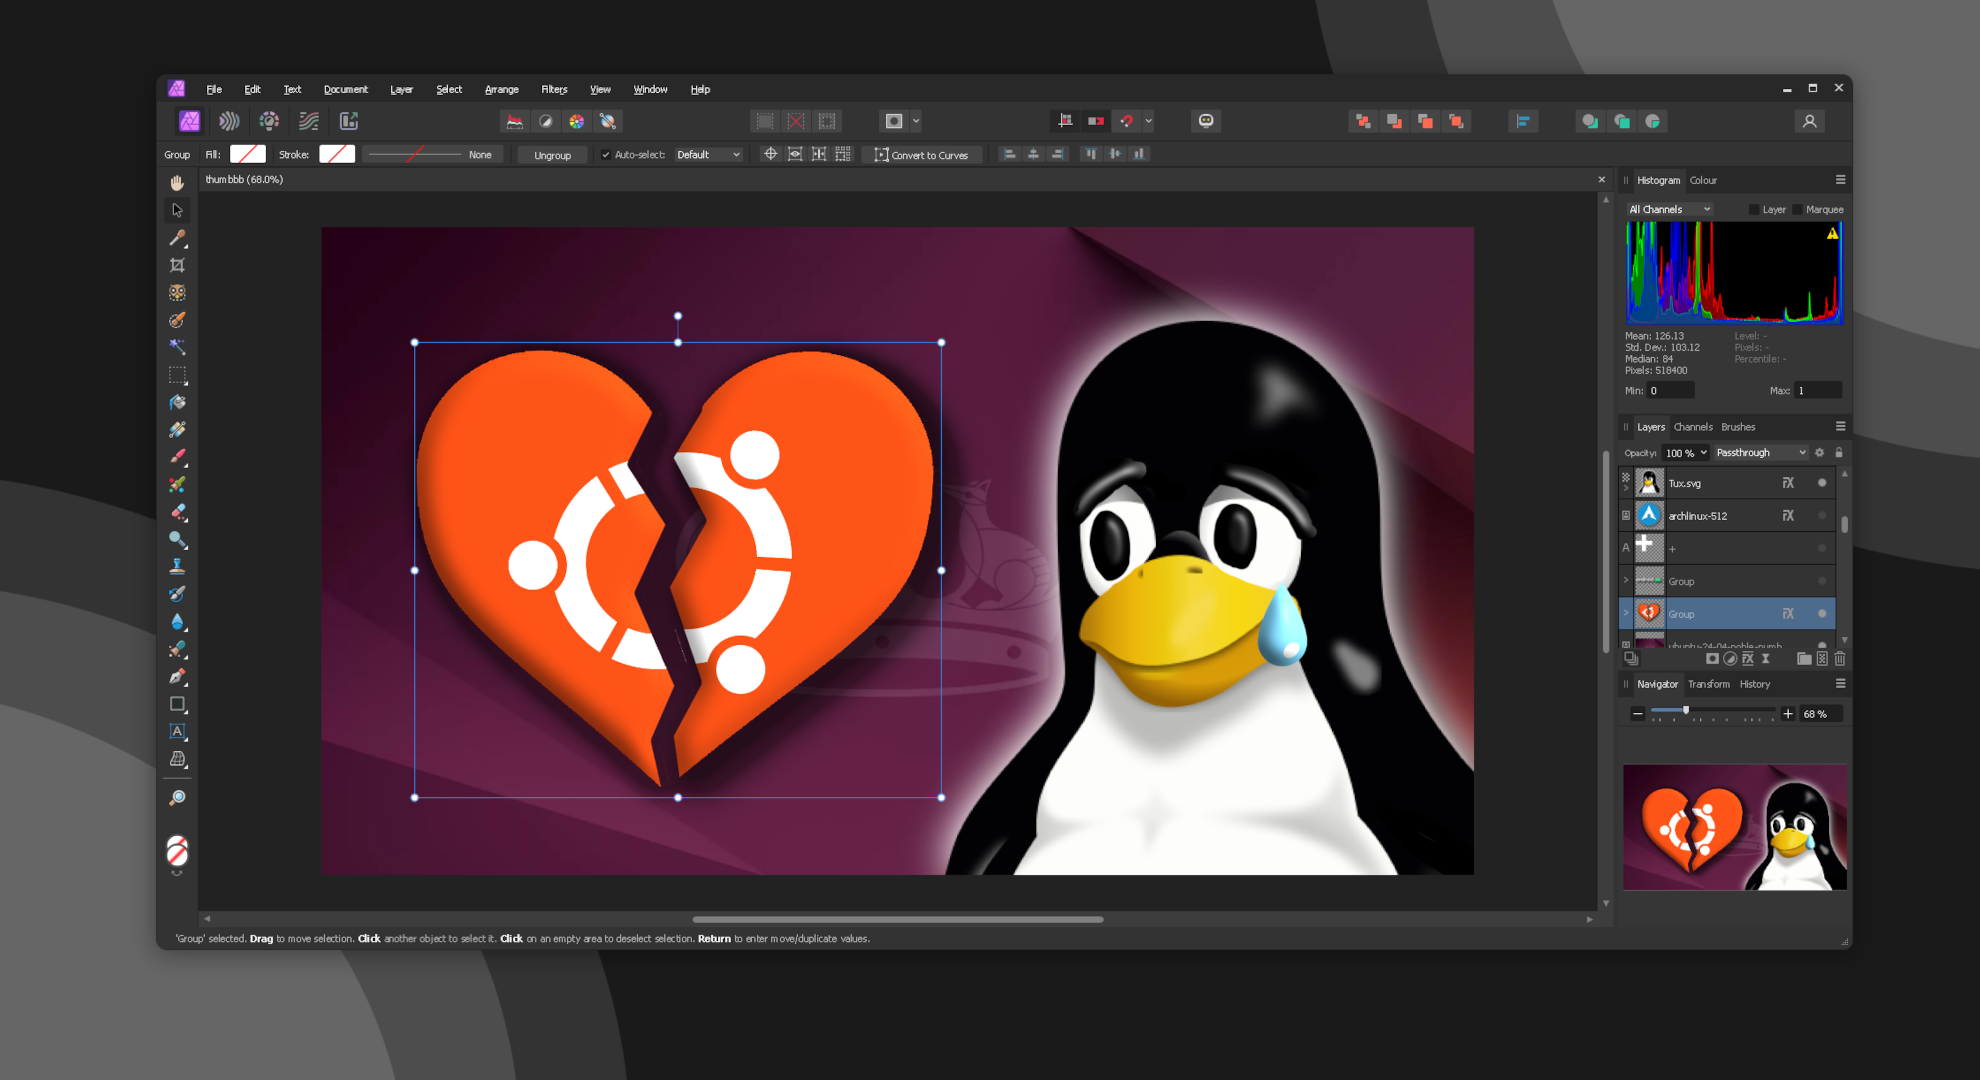
Task: Click the Deselect red-cross toolbar icon
Action: [x=796, y=121]
